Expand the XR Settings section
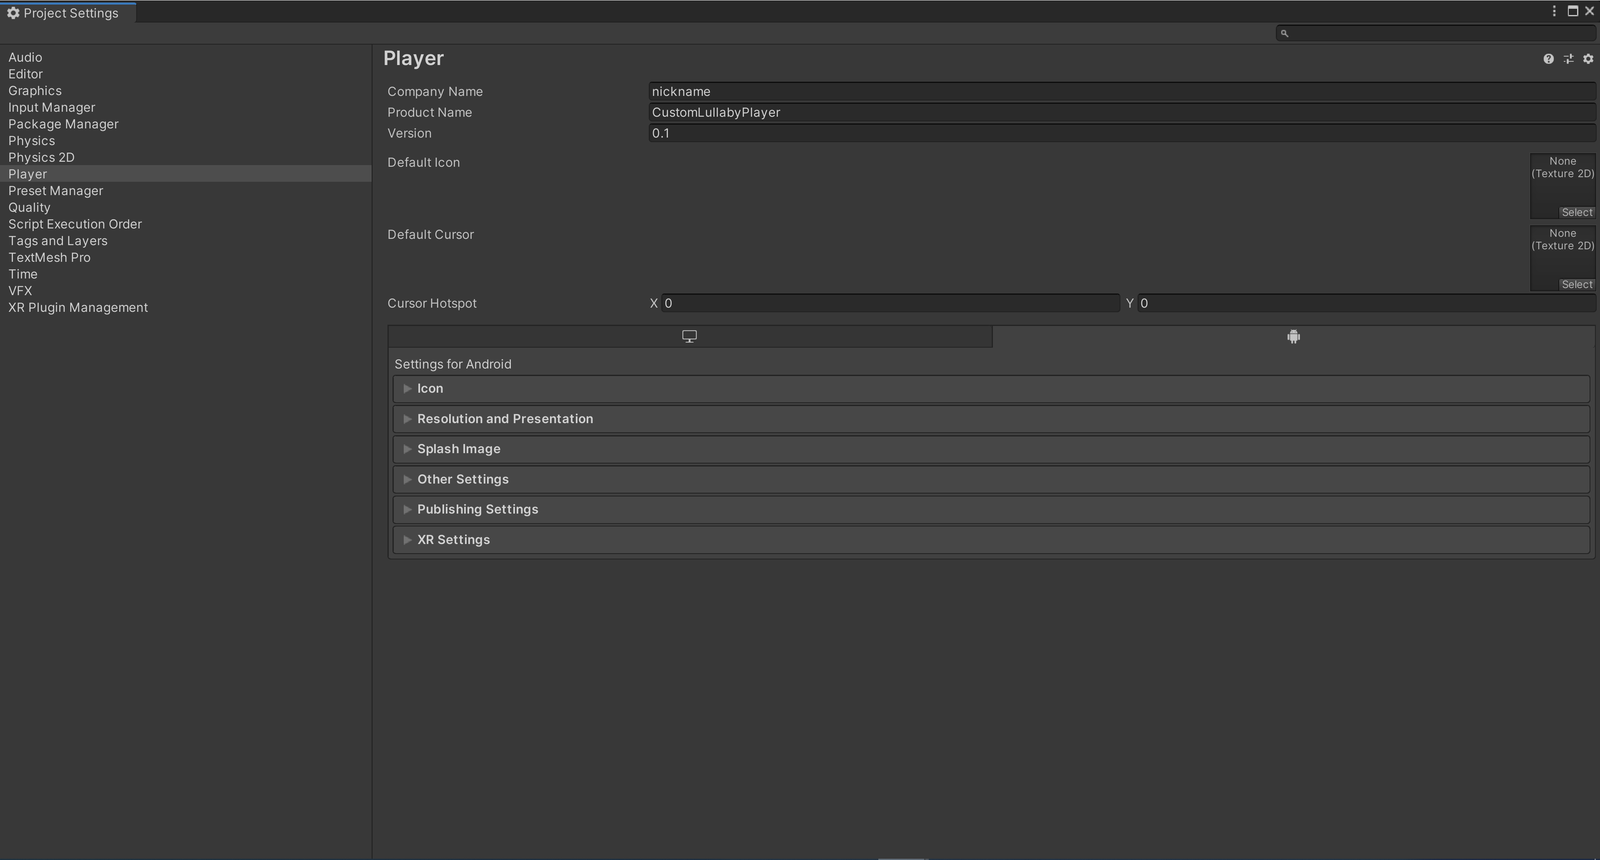This screenshot has width=1600, height=860. click(991, 540)
